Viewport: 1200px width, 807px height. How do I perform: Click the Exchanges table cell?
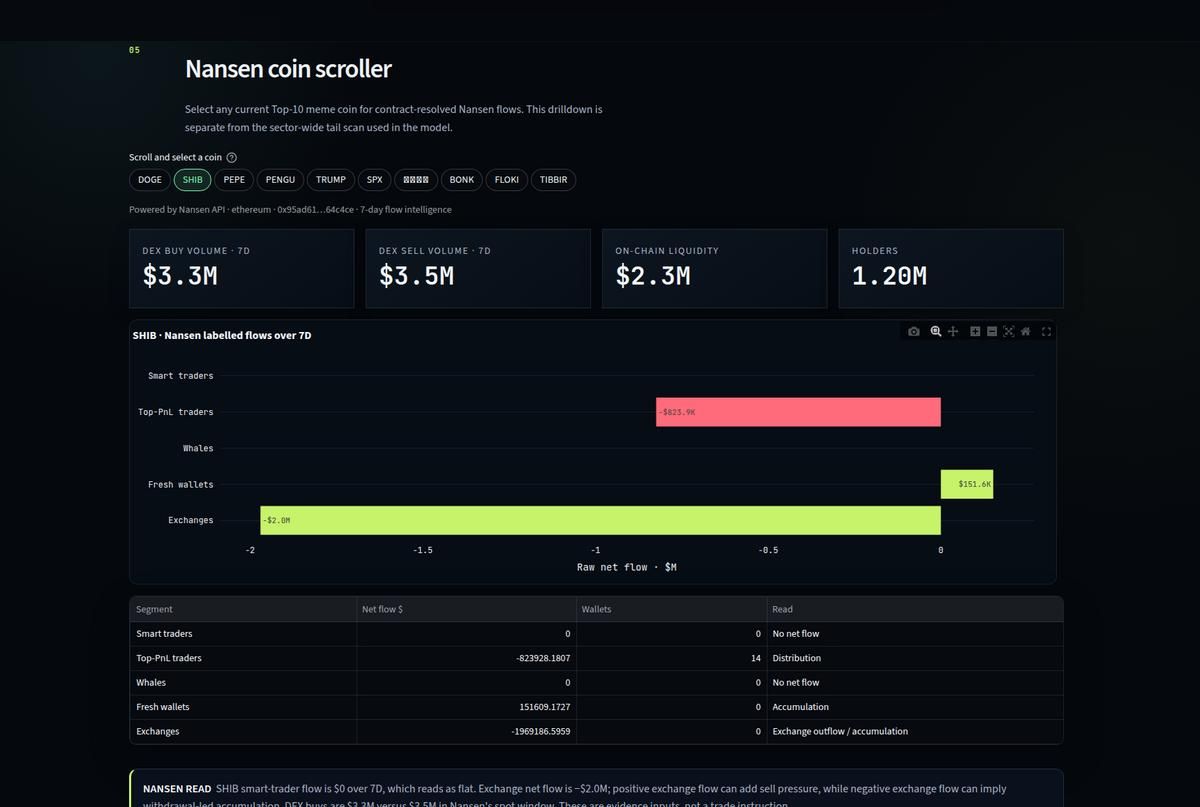tap(243, 731)
